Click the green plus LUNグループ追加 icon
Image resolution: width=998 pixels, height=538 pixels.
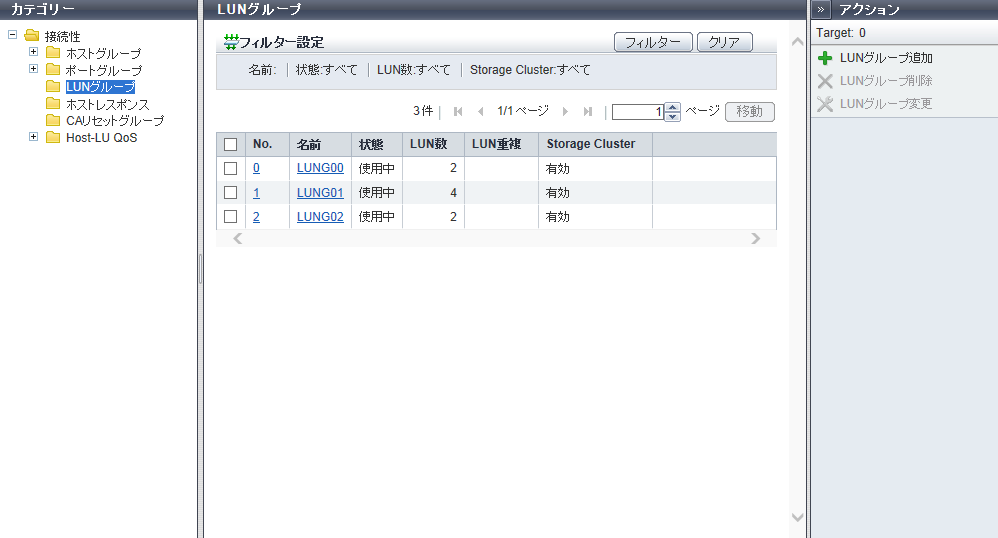(x=825, y=59)
